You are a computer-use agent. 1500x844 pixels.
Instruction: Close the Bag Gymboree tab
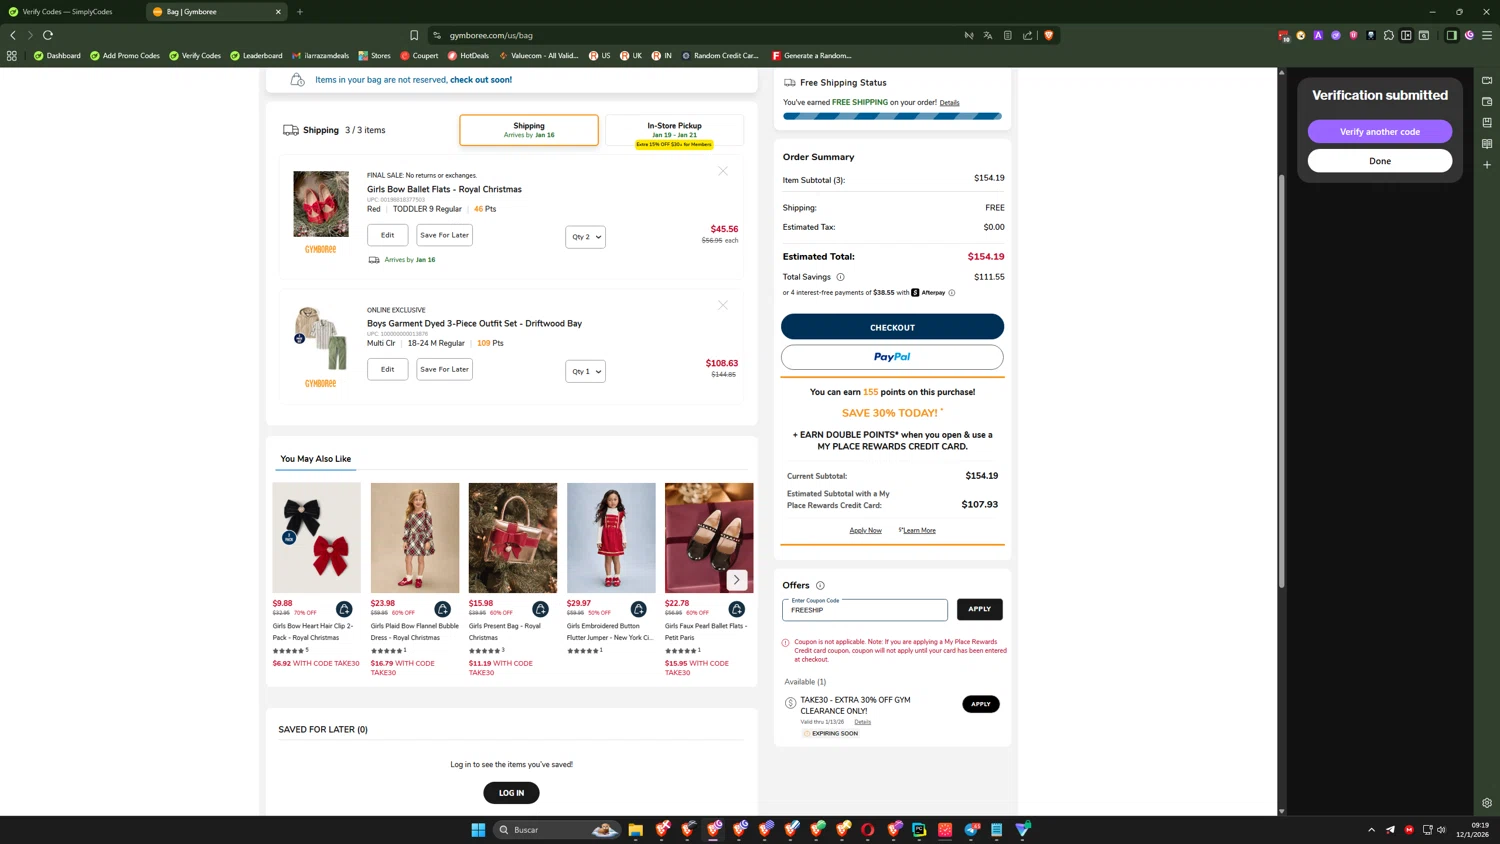tap(278, 12)
